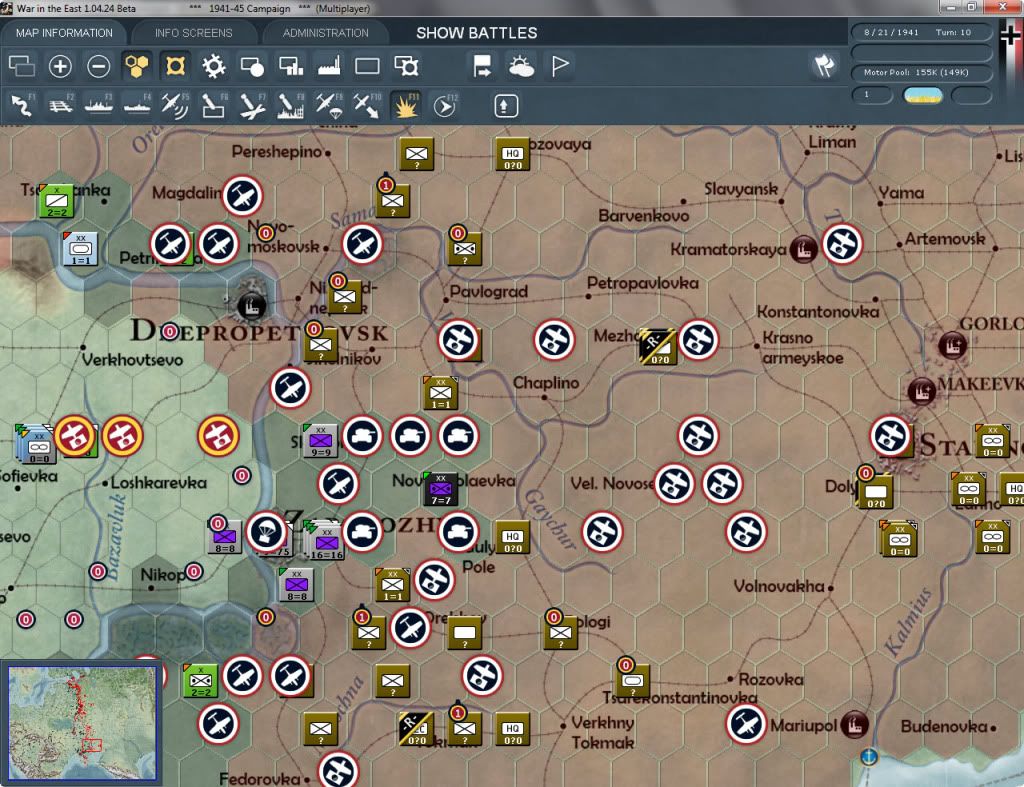The width and height of the screenshot is (1024, 787).
Task: Zoom in with the plus circle icon
Action: tap(60, 66)
